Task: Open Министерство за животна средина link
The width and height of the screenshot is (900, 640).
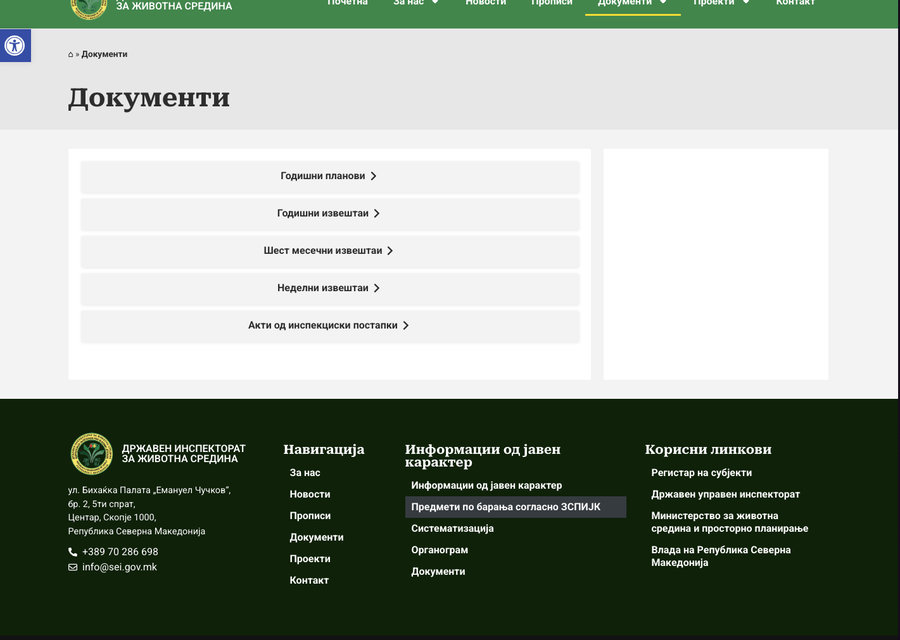Action: click(730, 522)
